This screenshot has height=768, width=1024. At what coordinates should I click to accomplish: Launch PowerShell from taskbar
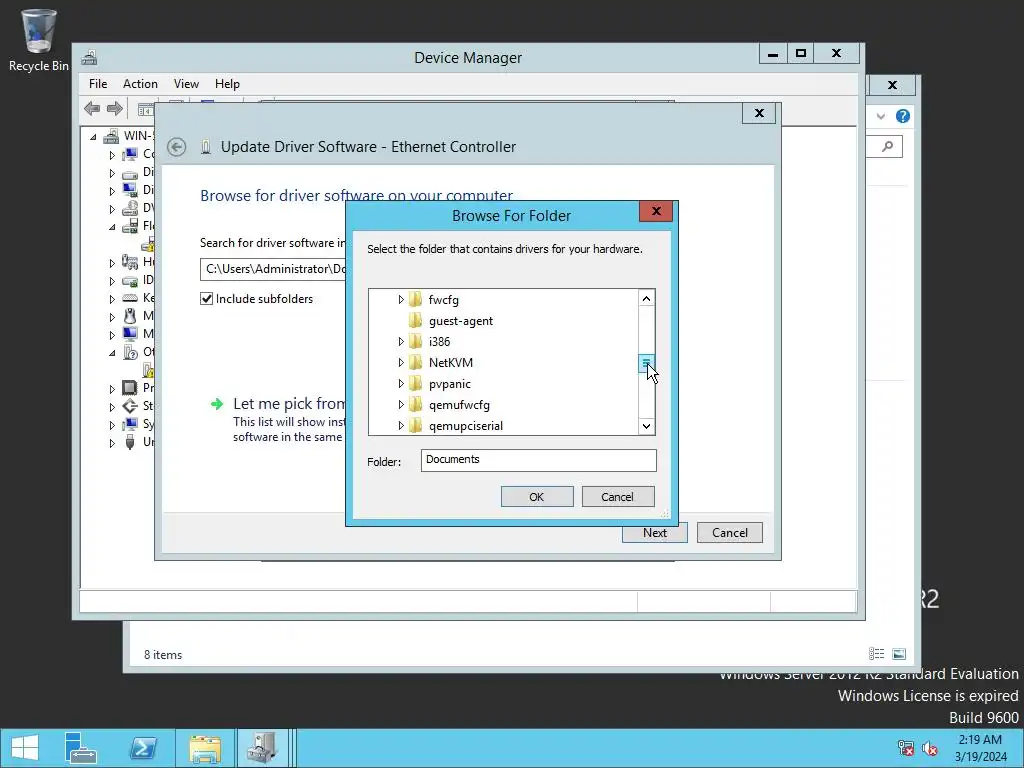pyautogui.click(x=143, y=748)
